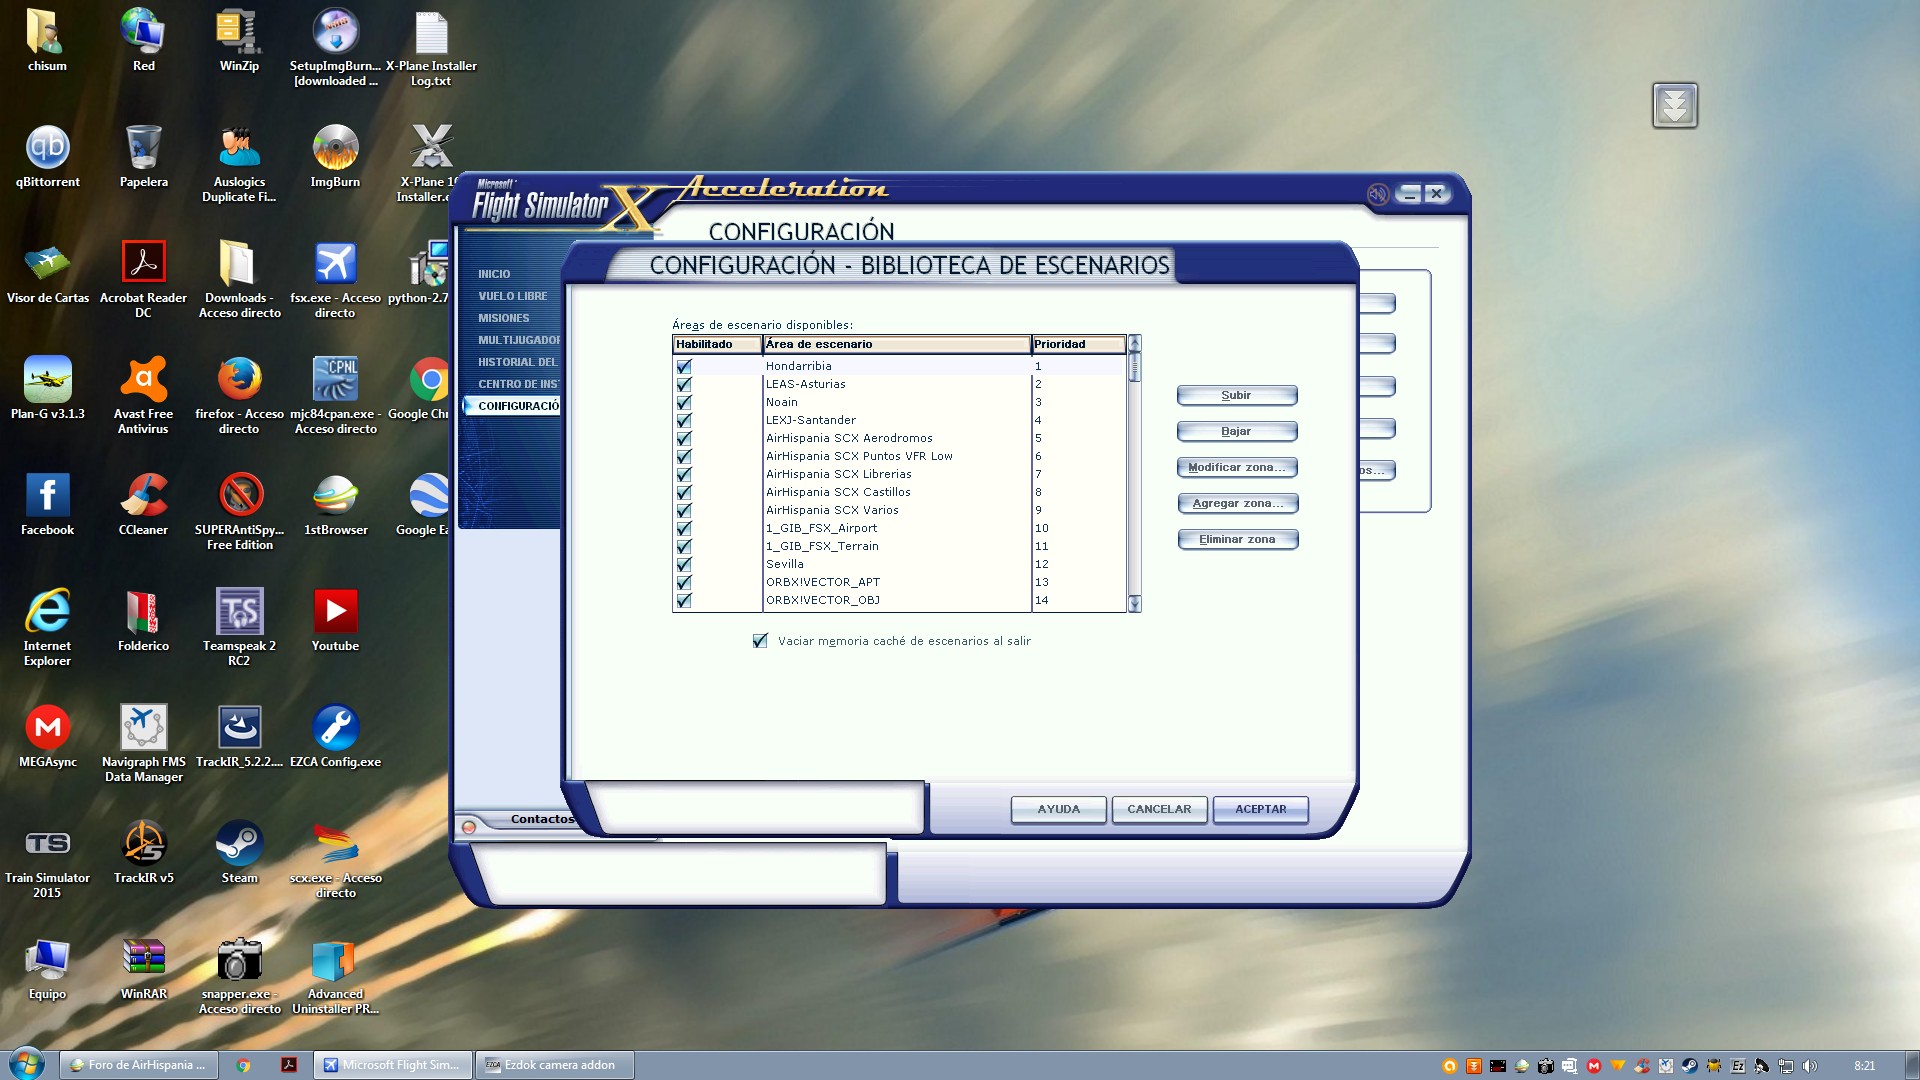The image size is (1920, 1080).
Task: Toggle the Sevilla scenery enabled checkbox
Action: coord(684,564)
